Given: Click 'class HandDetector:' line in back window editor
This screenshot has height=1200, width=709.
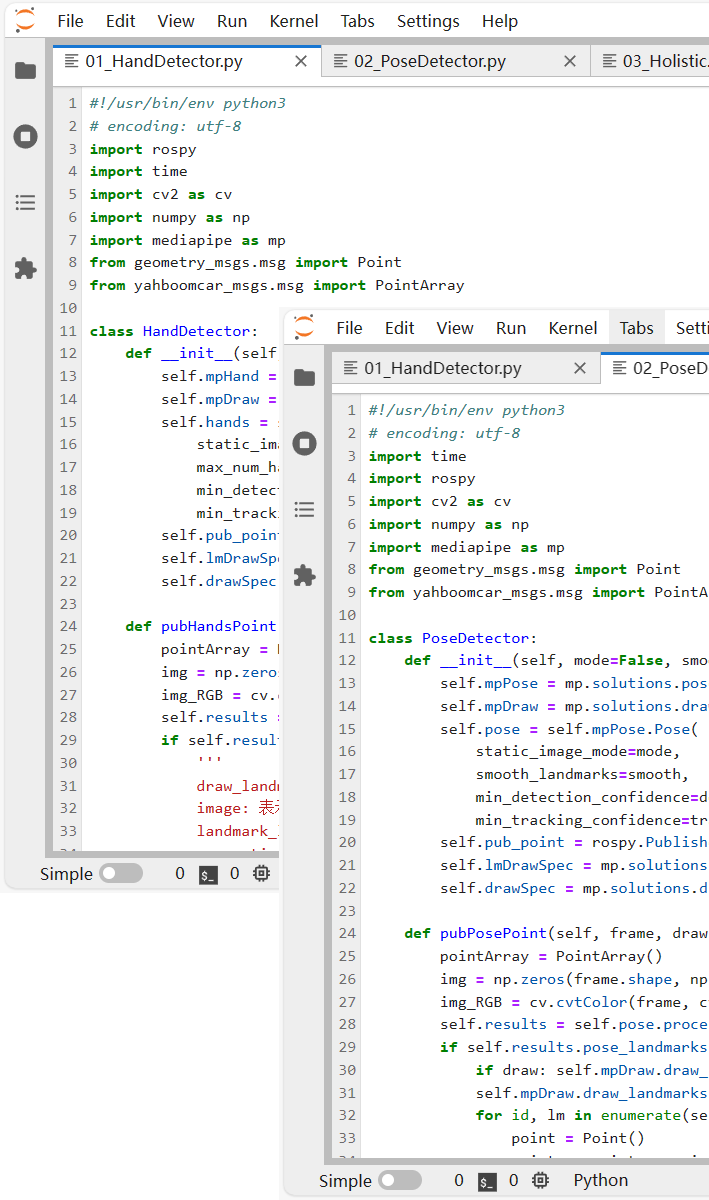Looking at the screenshot, I should [173, 331].
